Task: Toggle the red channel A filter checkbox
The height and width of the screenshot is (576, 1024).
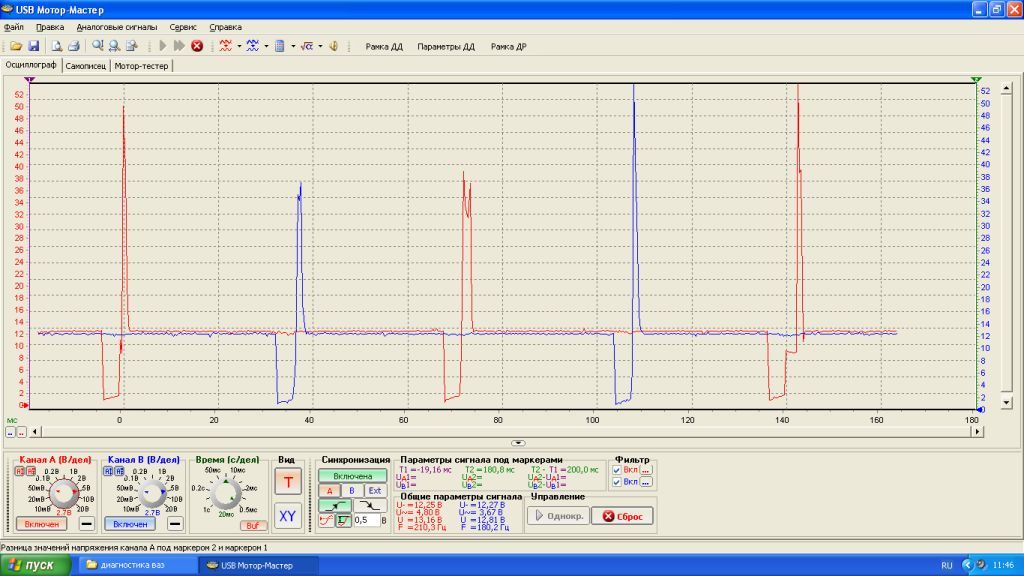Action: 616,470
